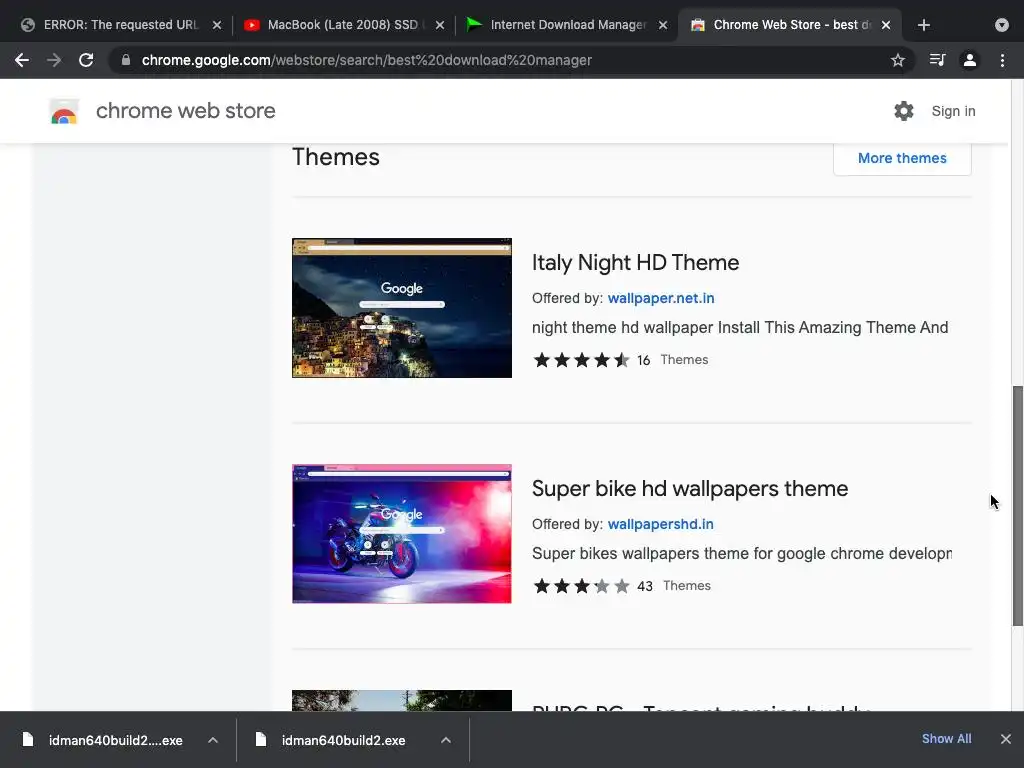Click the Italy Night 'night theme hd wallpaper' description

tap(740, 327)
